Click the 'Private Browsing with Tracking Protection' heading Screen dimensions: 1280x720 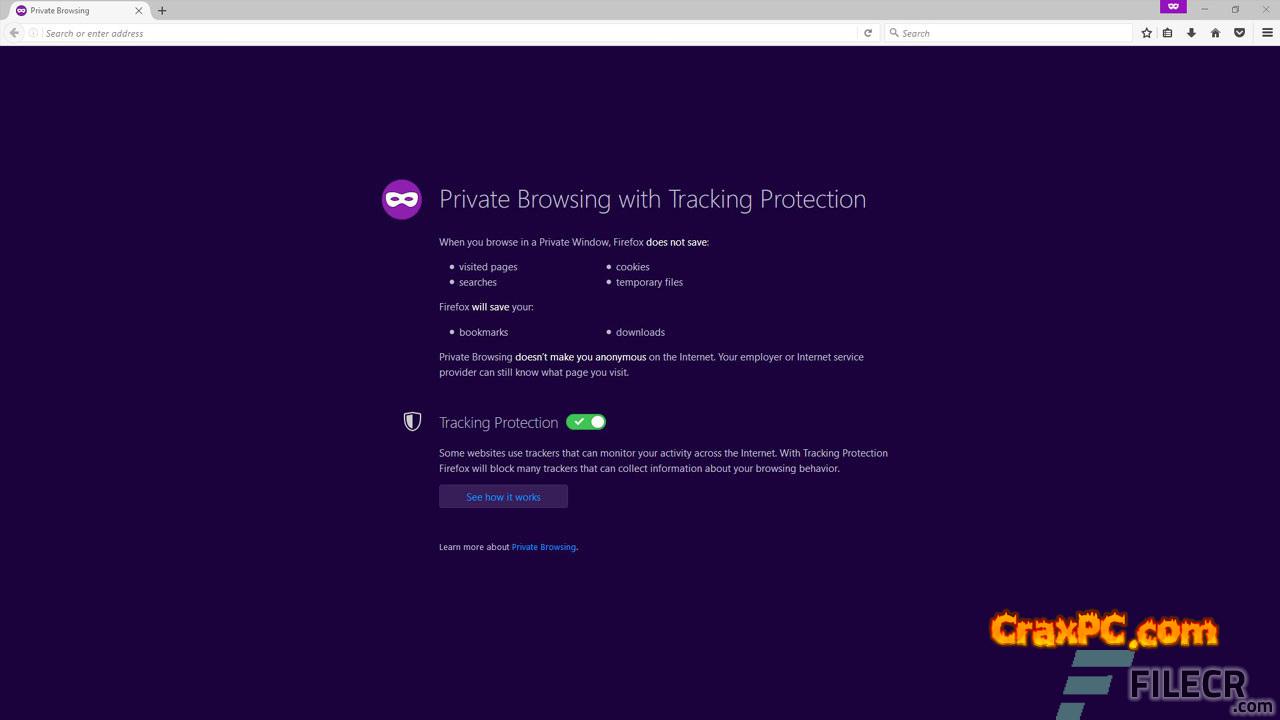(653, 200)
